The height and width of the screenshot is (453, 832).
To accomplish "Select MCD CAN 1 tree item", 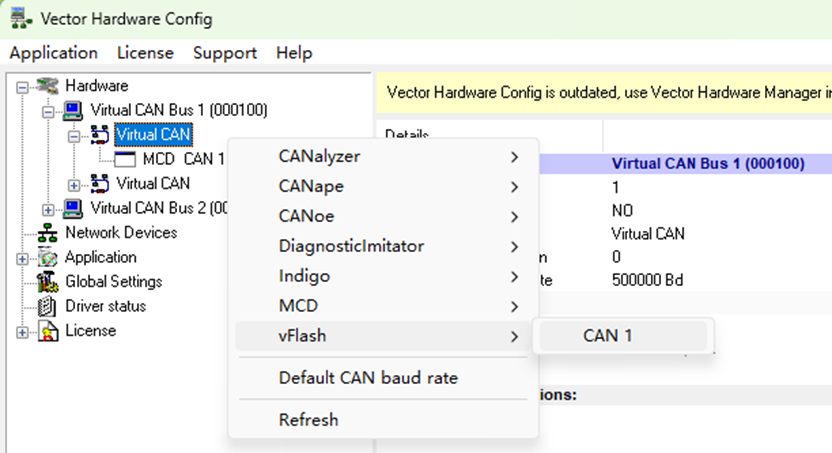I will click(183, 159).
